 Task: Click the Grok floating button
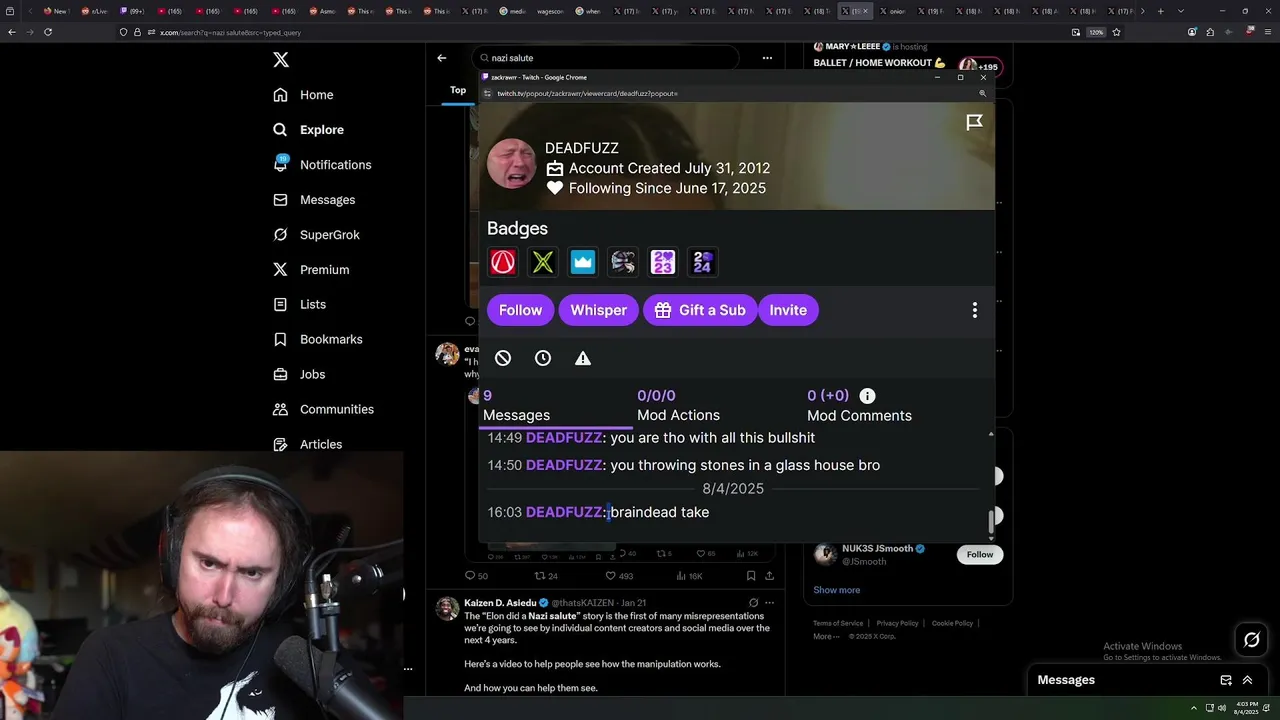pyautogui.click(x=1251, y=640)
